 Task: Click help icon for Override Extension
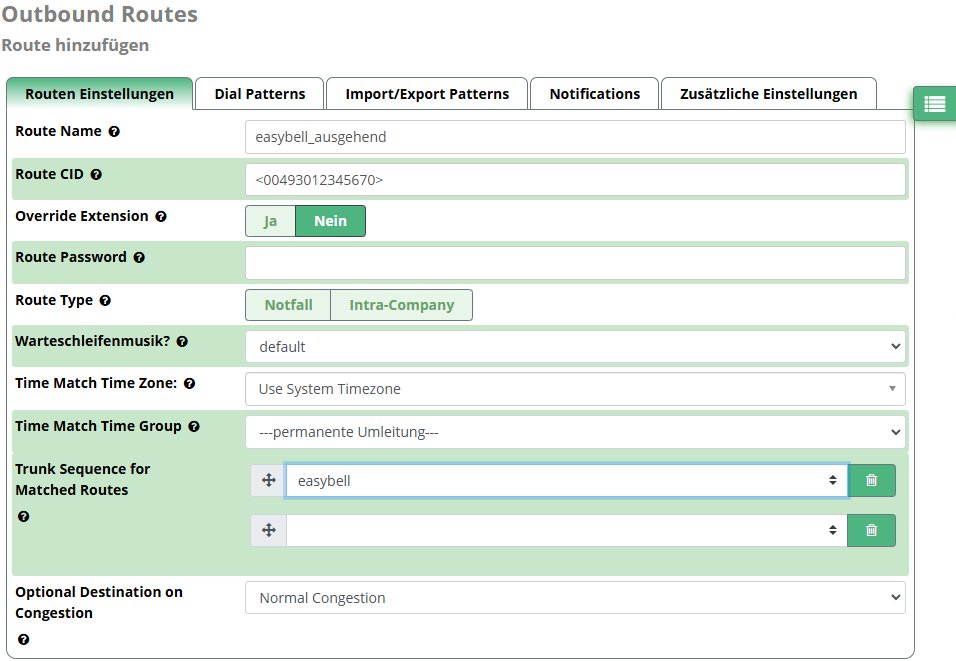(161, 217)
